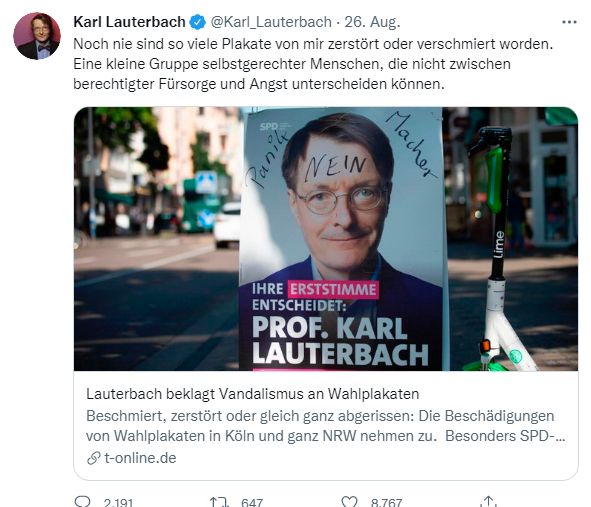Click the retweet arrows icon

coord(219,502)
